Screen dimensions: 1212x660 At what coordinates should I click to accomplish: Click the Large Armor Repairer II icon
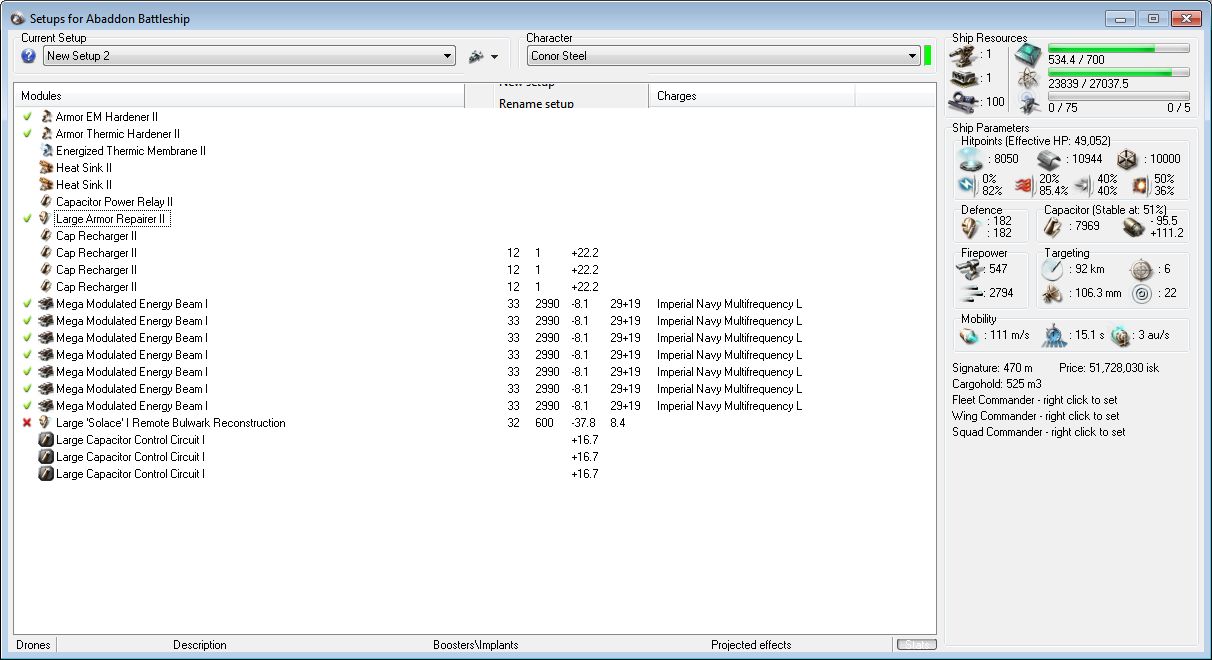coord(46,219)
